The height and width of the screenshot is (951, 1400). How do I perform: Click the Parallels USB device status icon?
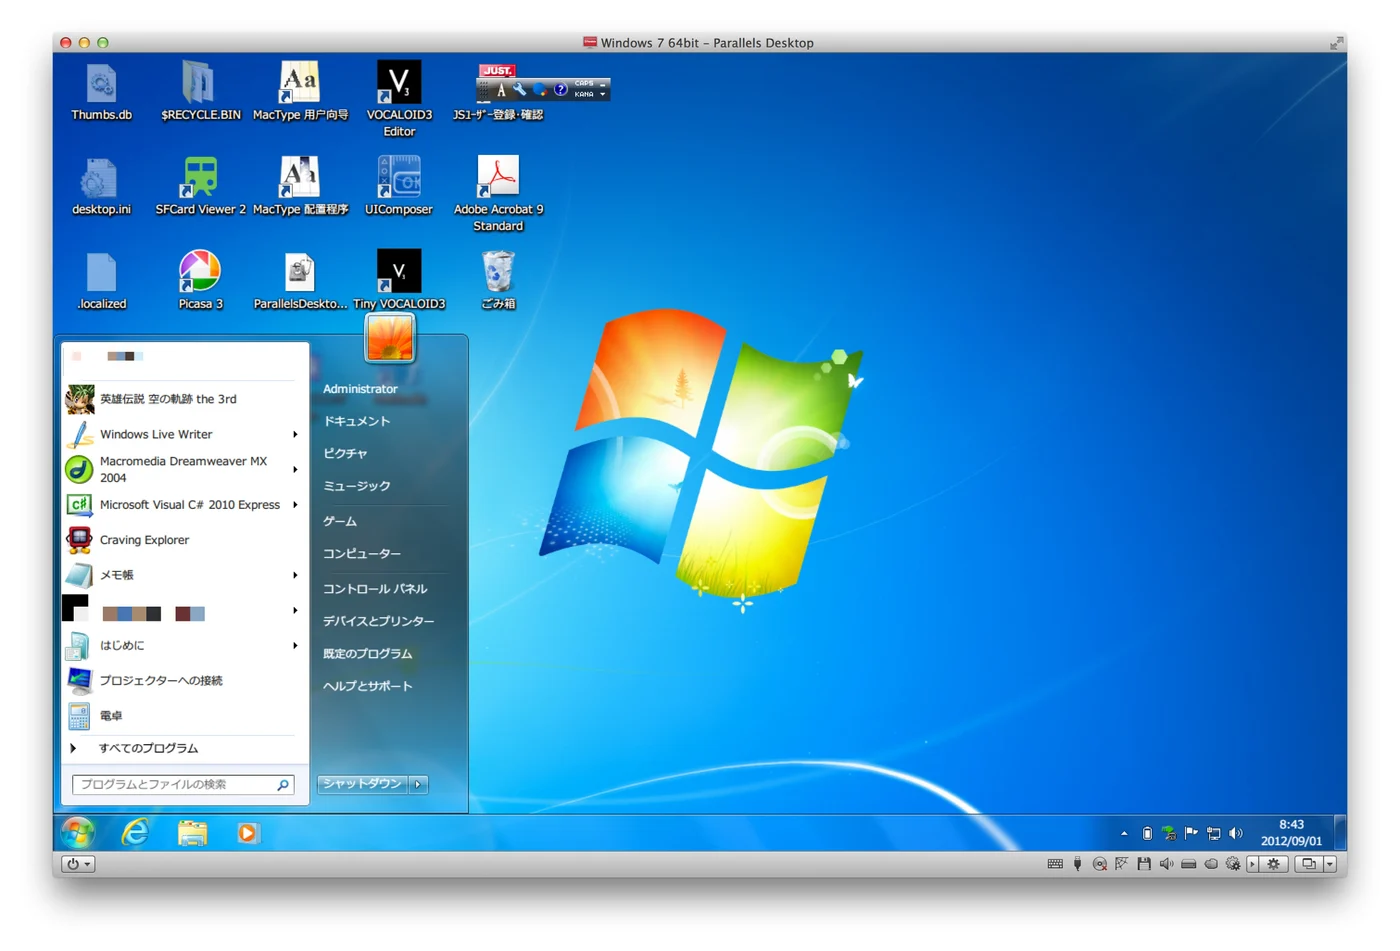click(x=1077, y=864)
